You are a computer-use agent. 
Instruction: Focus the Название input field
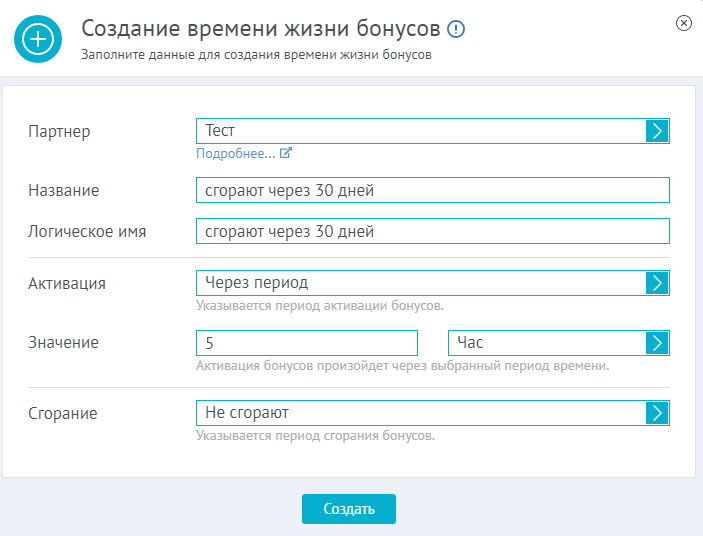tap(433, 190)
